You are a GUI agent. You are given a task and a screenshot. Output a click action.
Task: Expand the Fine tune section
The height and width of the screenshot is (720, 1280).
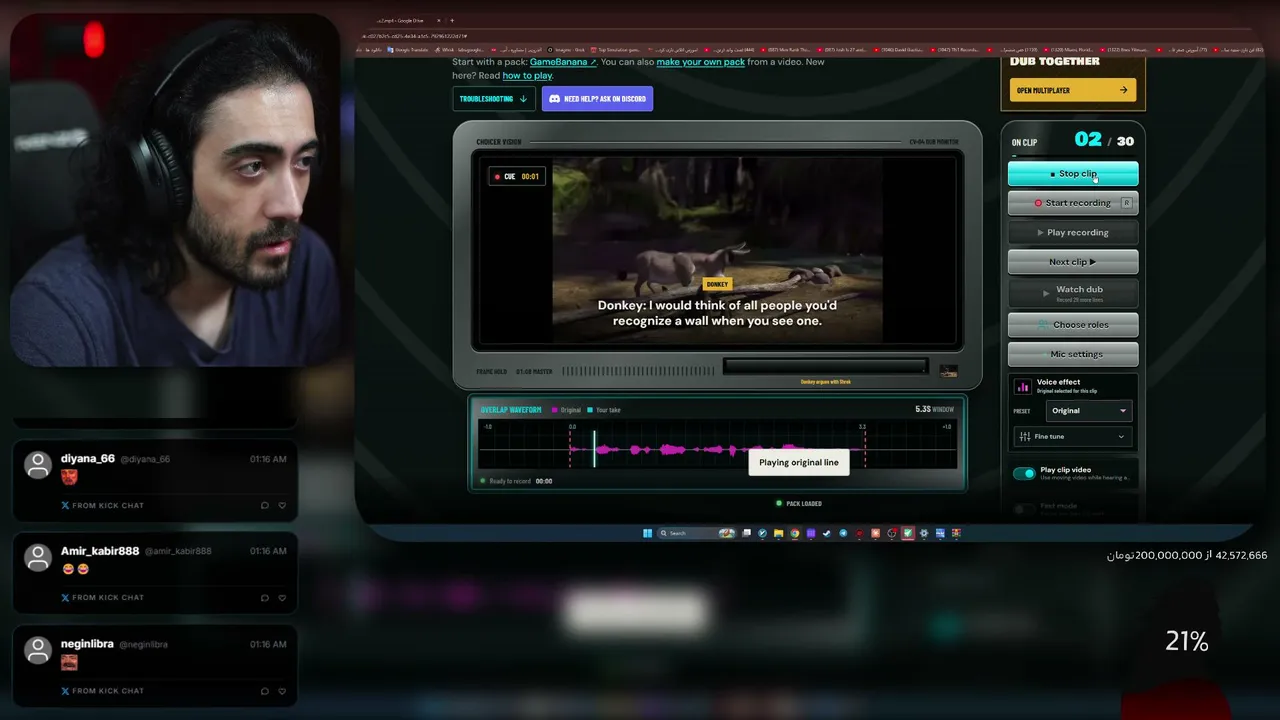1072,437
